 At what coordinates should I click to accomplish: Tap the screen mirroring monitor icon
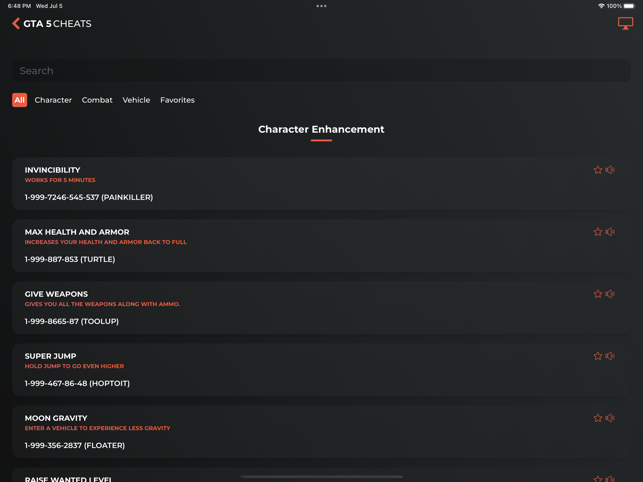pos(625,23)
